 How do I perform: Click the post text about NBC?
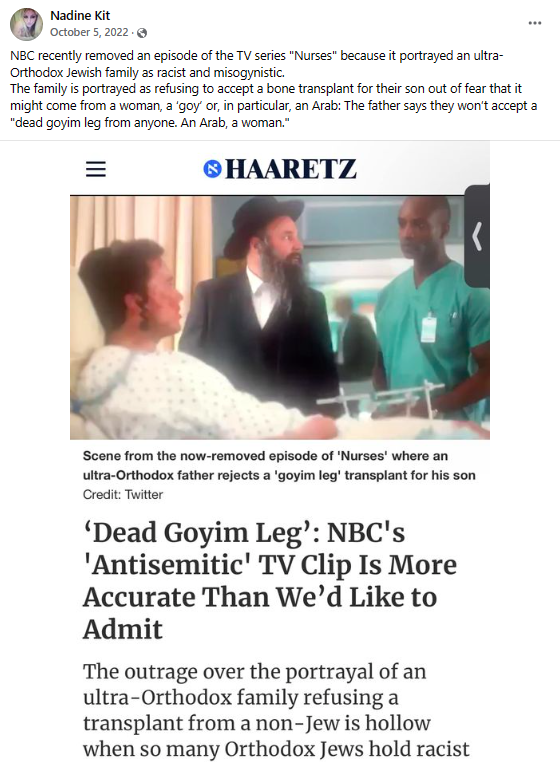(x=257, y=64)
